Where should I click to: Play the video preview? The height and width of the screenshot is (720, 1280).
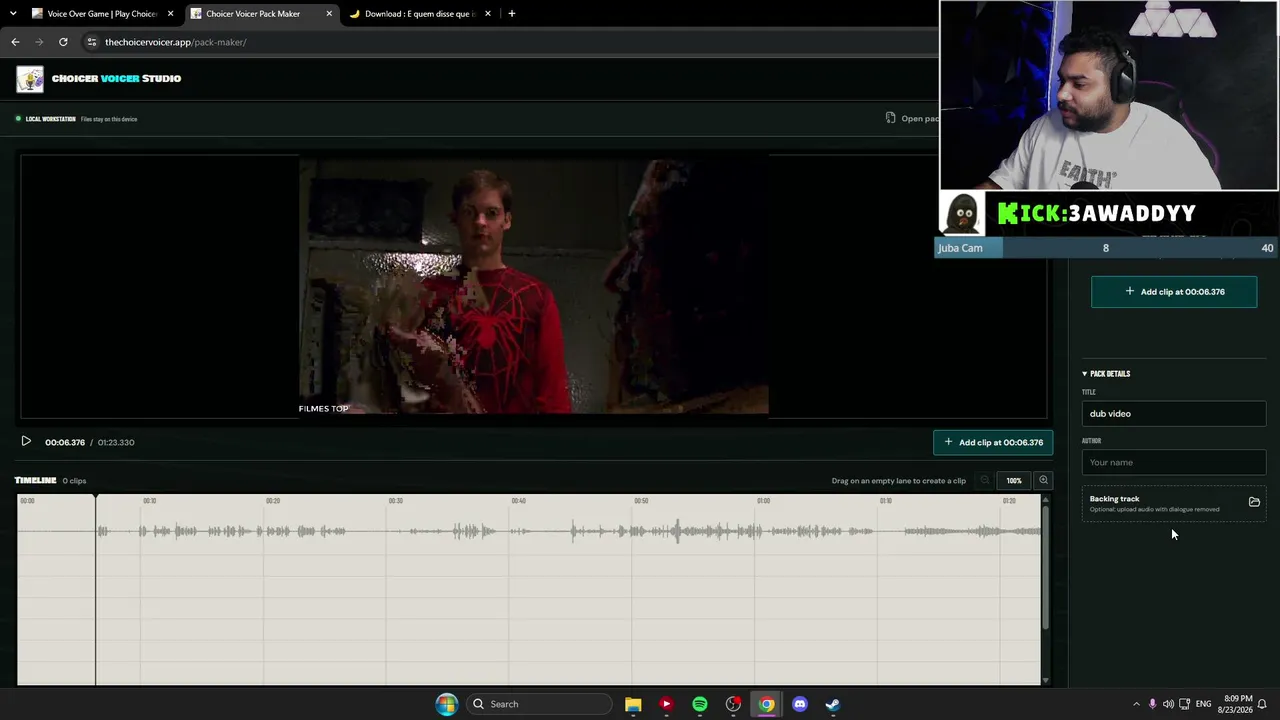26,441
